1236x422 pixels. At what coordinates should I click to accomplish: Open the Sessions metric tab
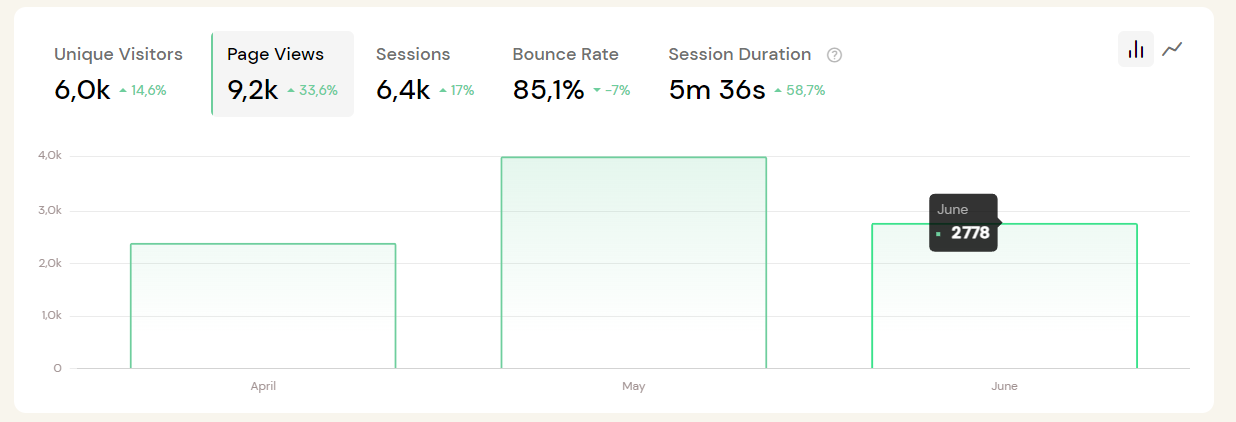click(424, 73)
